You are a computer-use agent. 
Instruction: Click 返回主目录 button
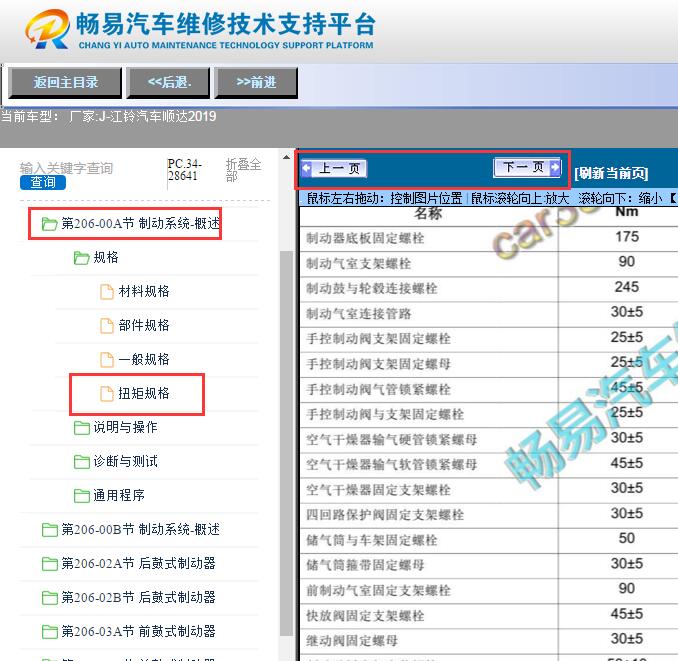[65, 82]
